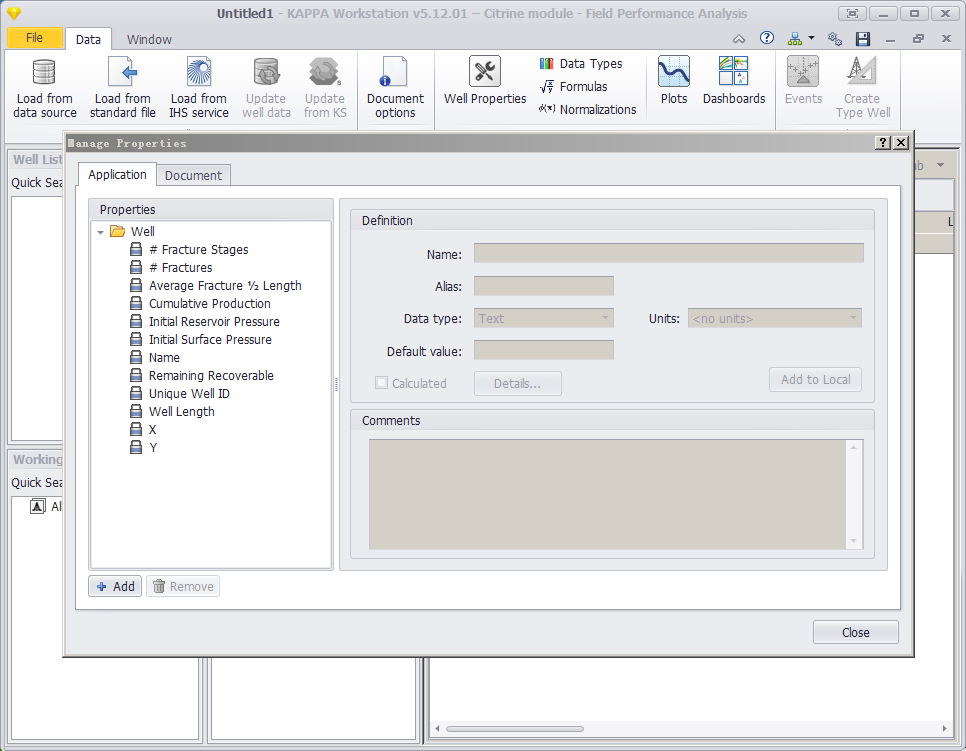966x751 pixels.
Task: Click into the Name field
Action: pyautogui.click(x=668, y=253)
